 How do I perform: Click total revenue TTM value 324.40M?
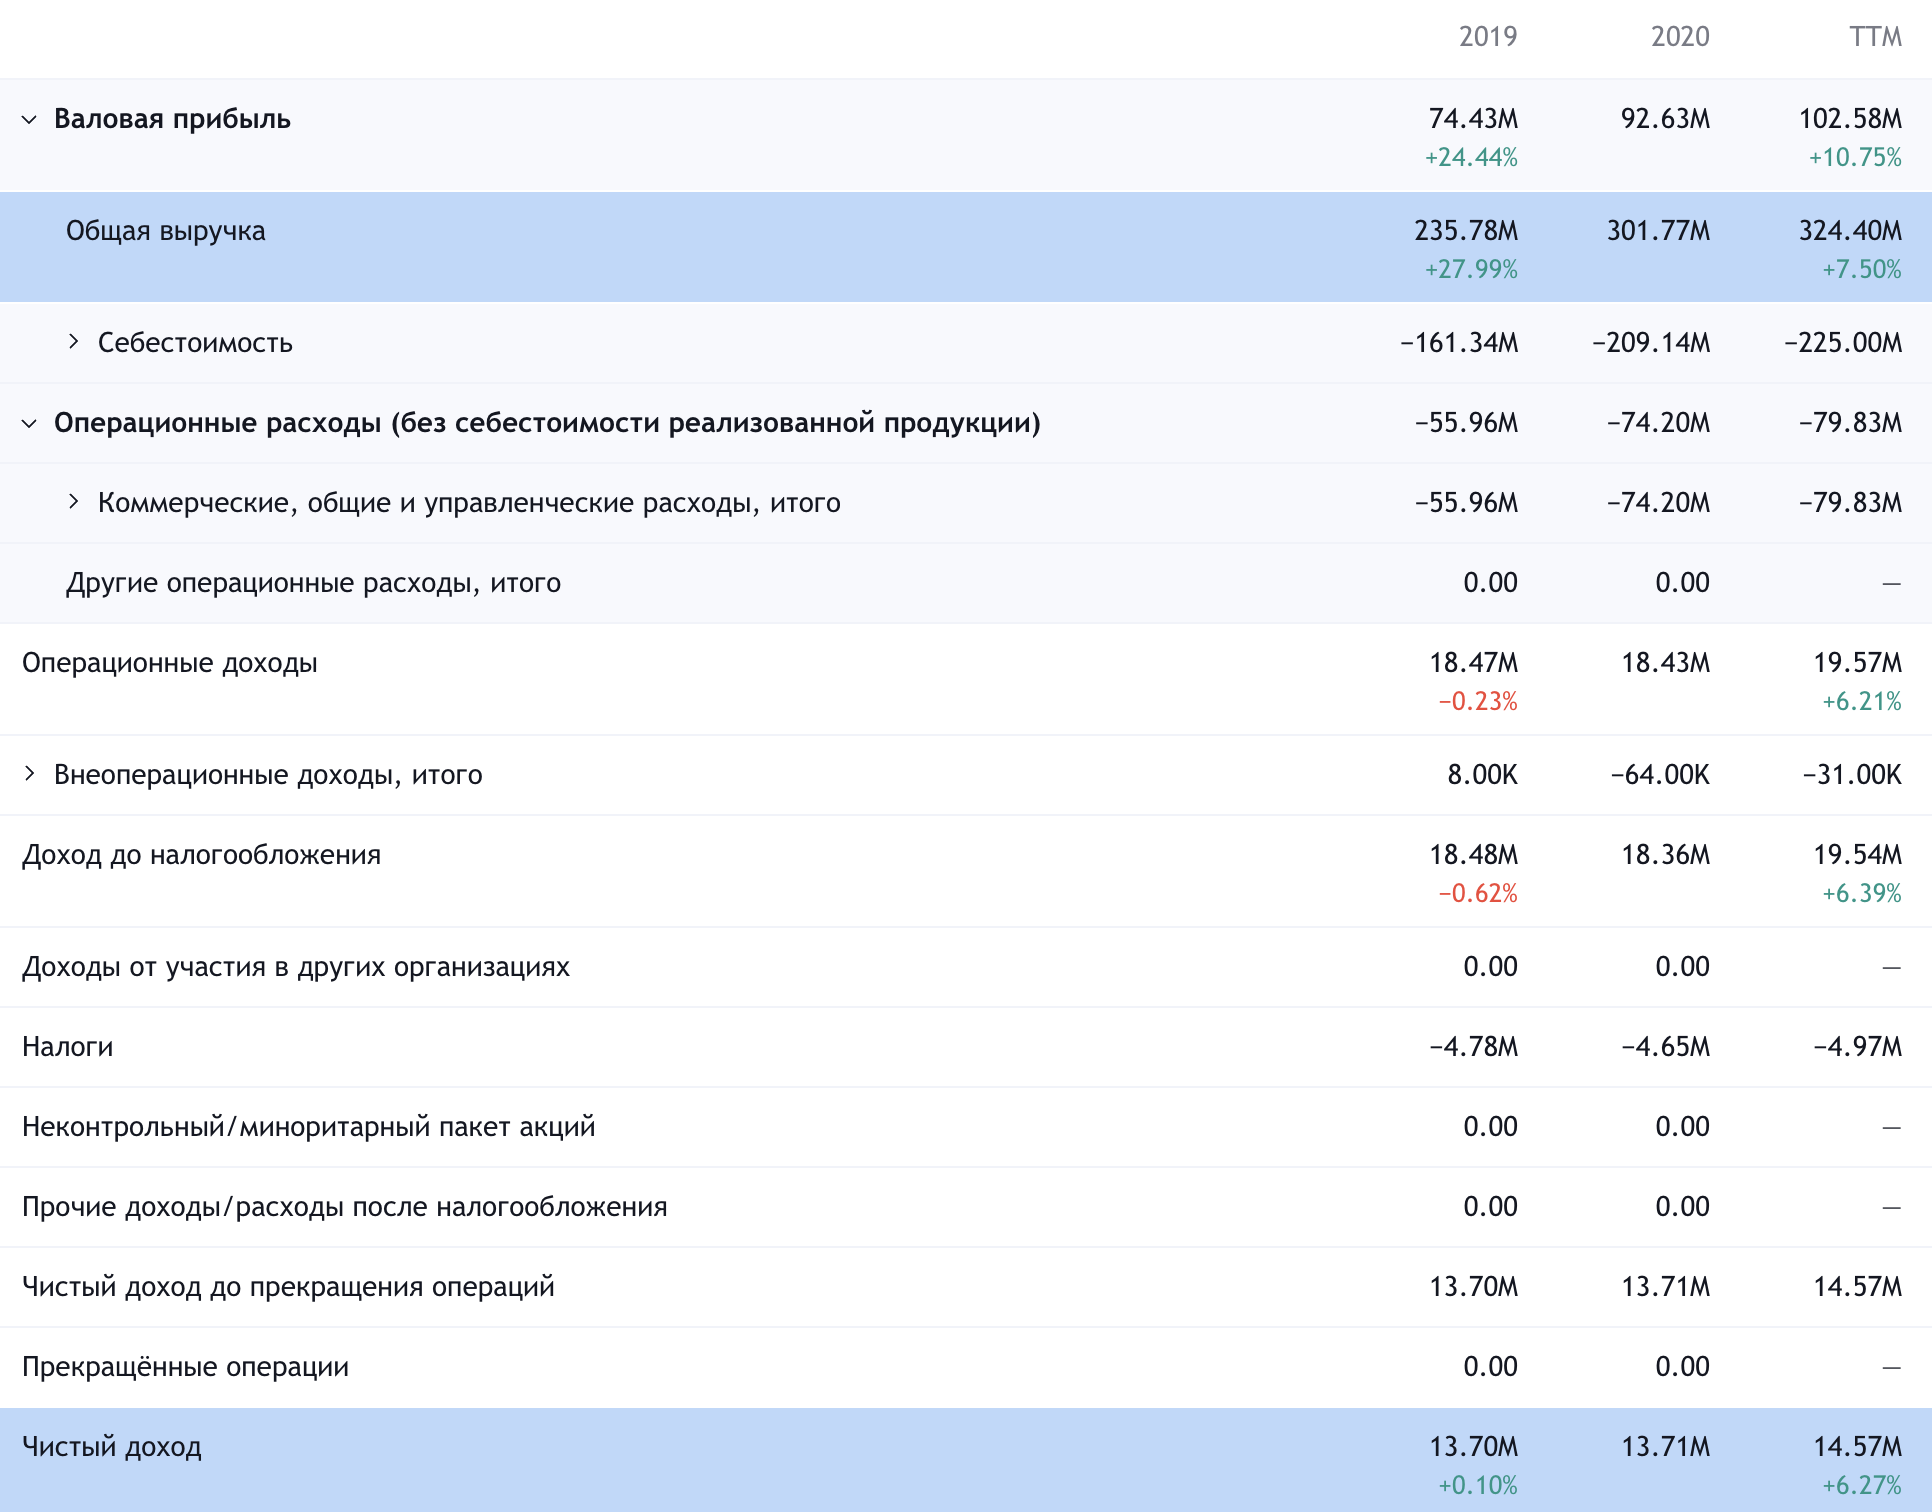(x=1850, y=231)
